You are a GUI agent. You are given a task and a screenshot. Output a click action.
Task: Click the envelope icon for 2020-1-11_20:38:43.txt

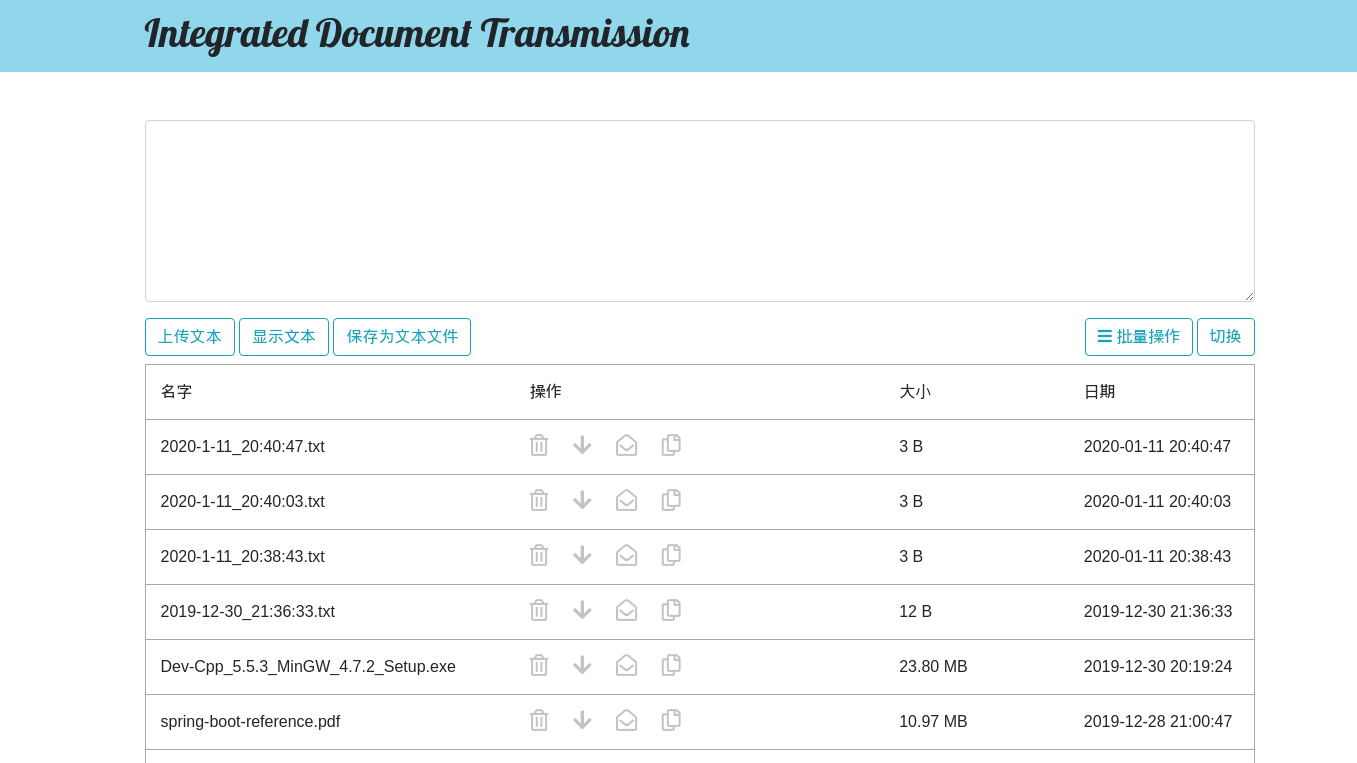626,556
